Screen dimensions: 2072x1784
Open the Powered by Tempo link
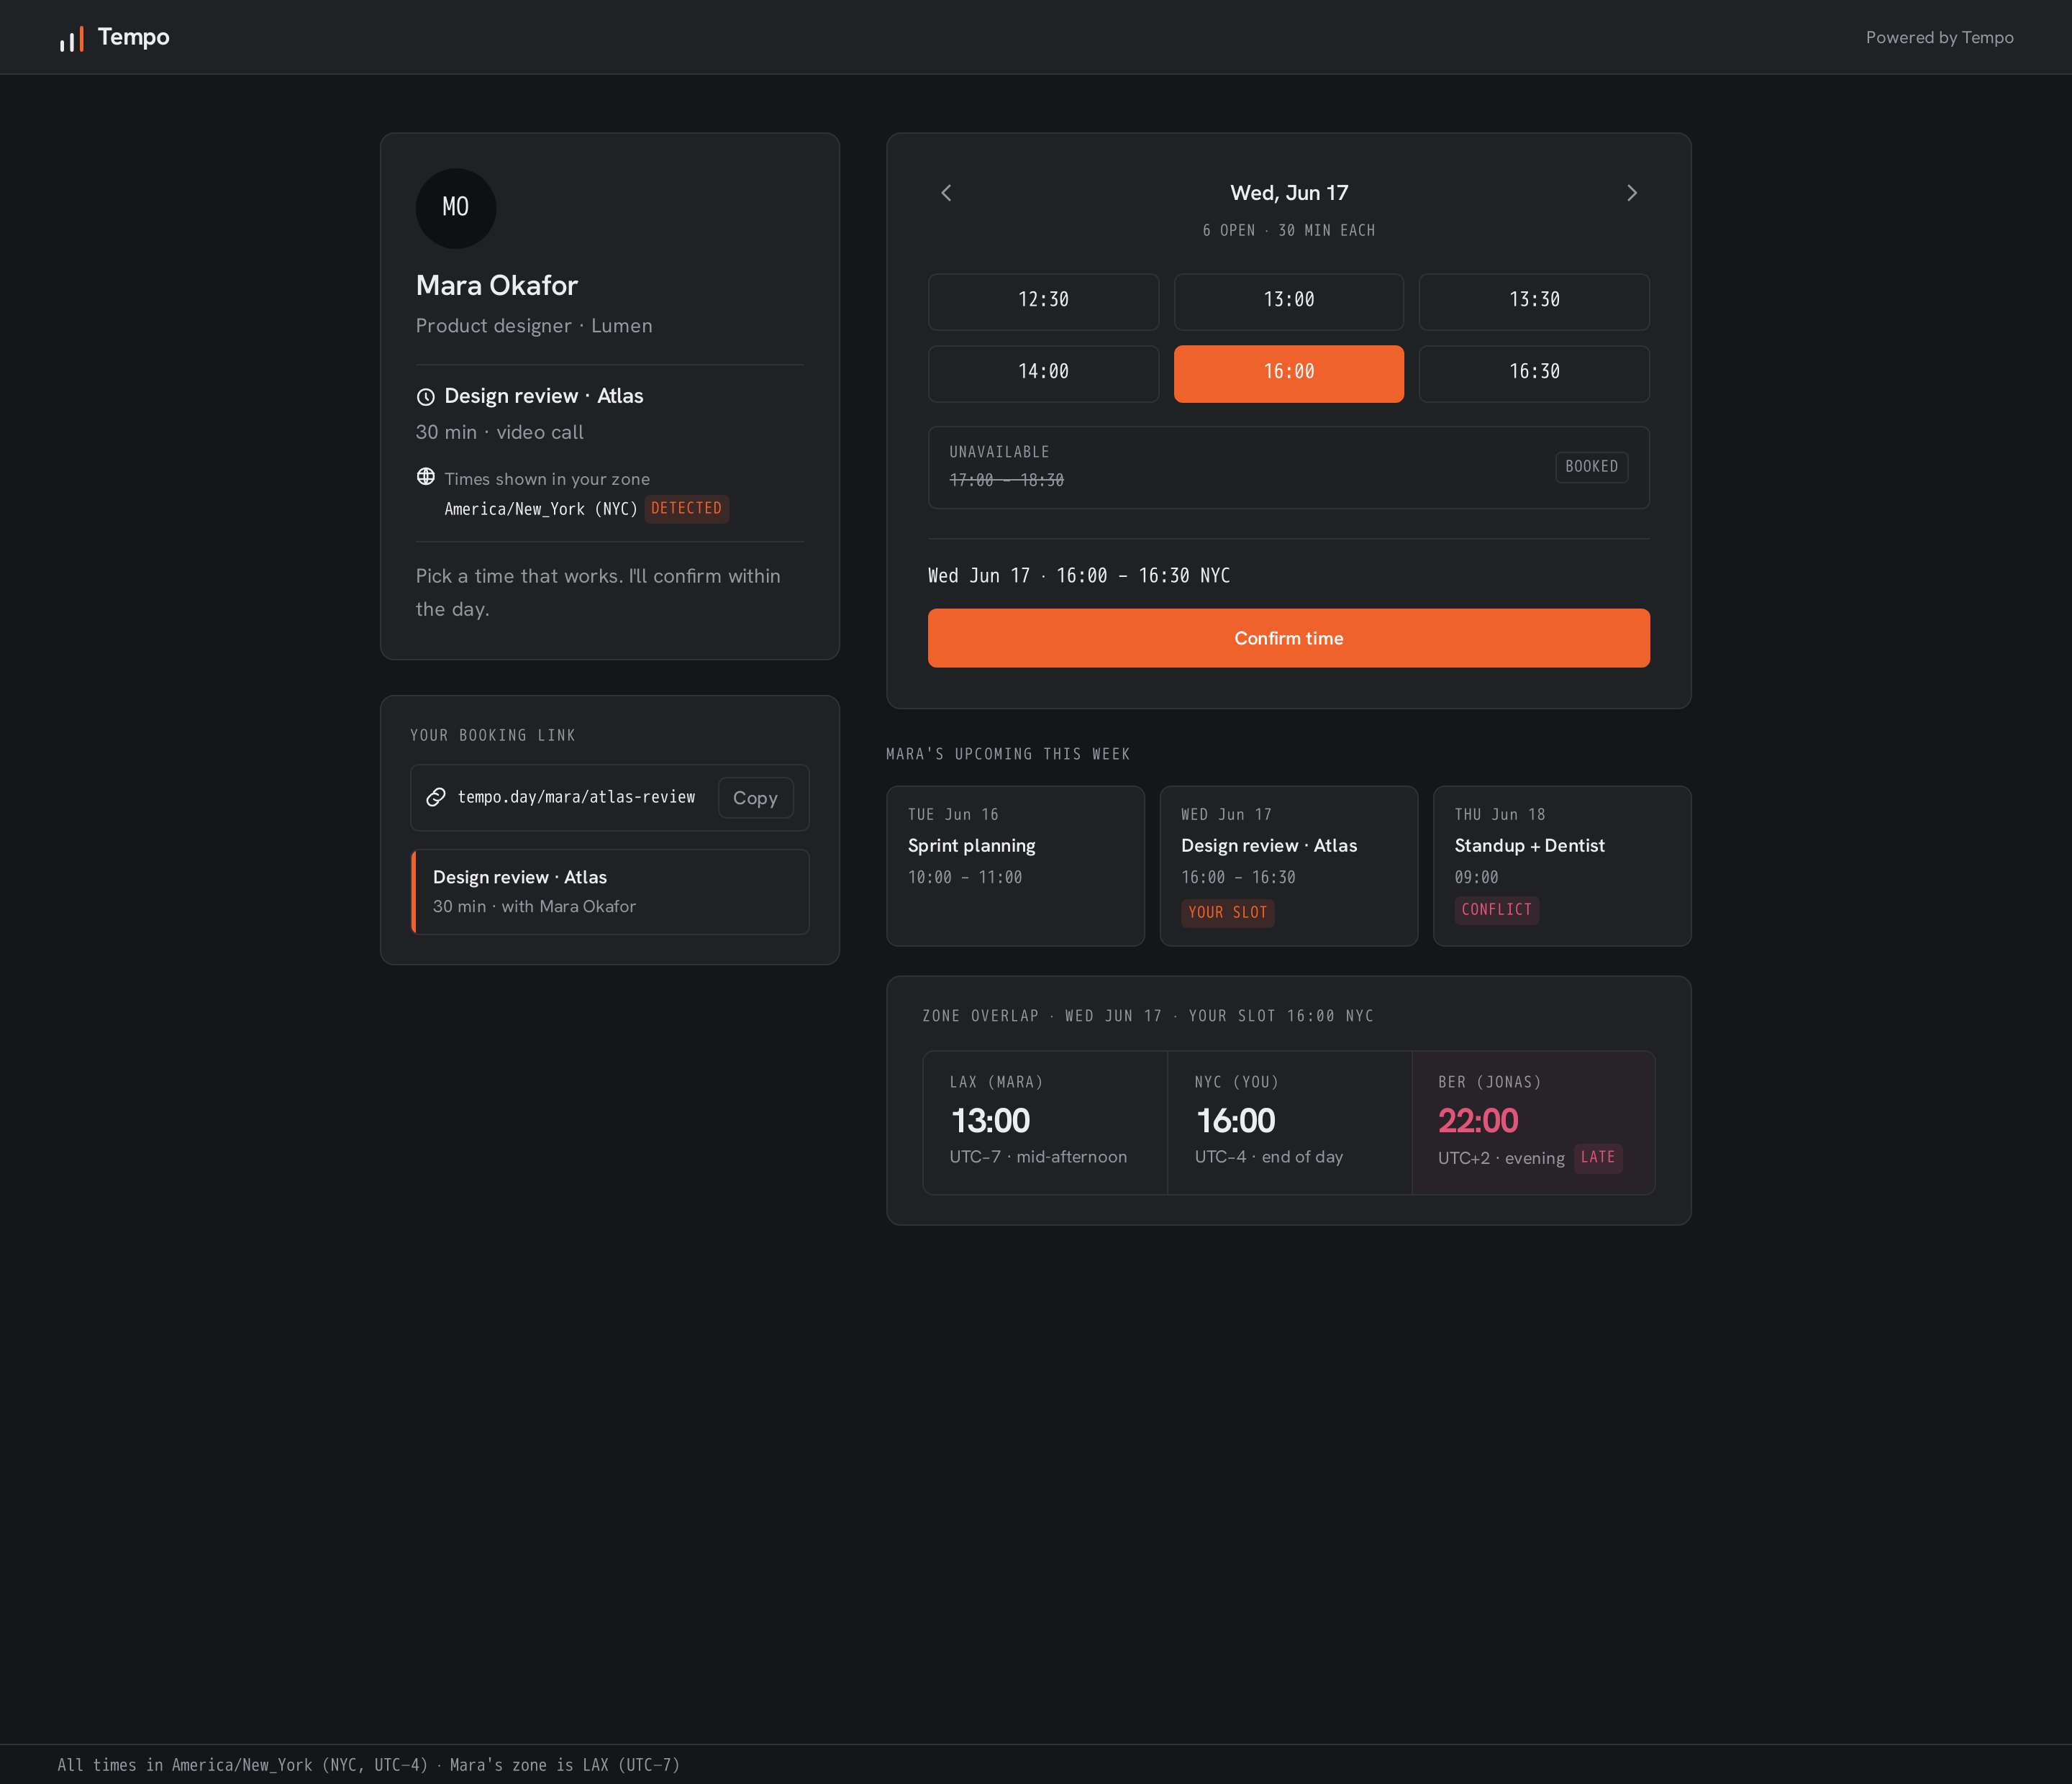(x=1939, y=37)
